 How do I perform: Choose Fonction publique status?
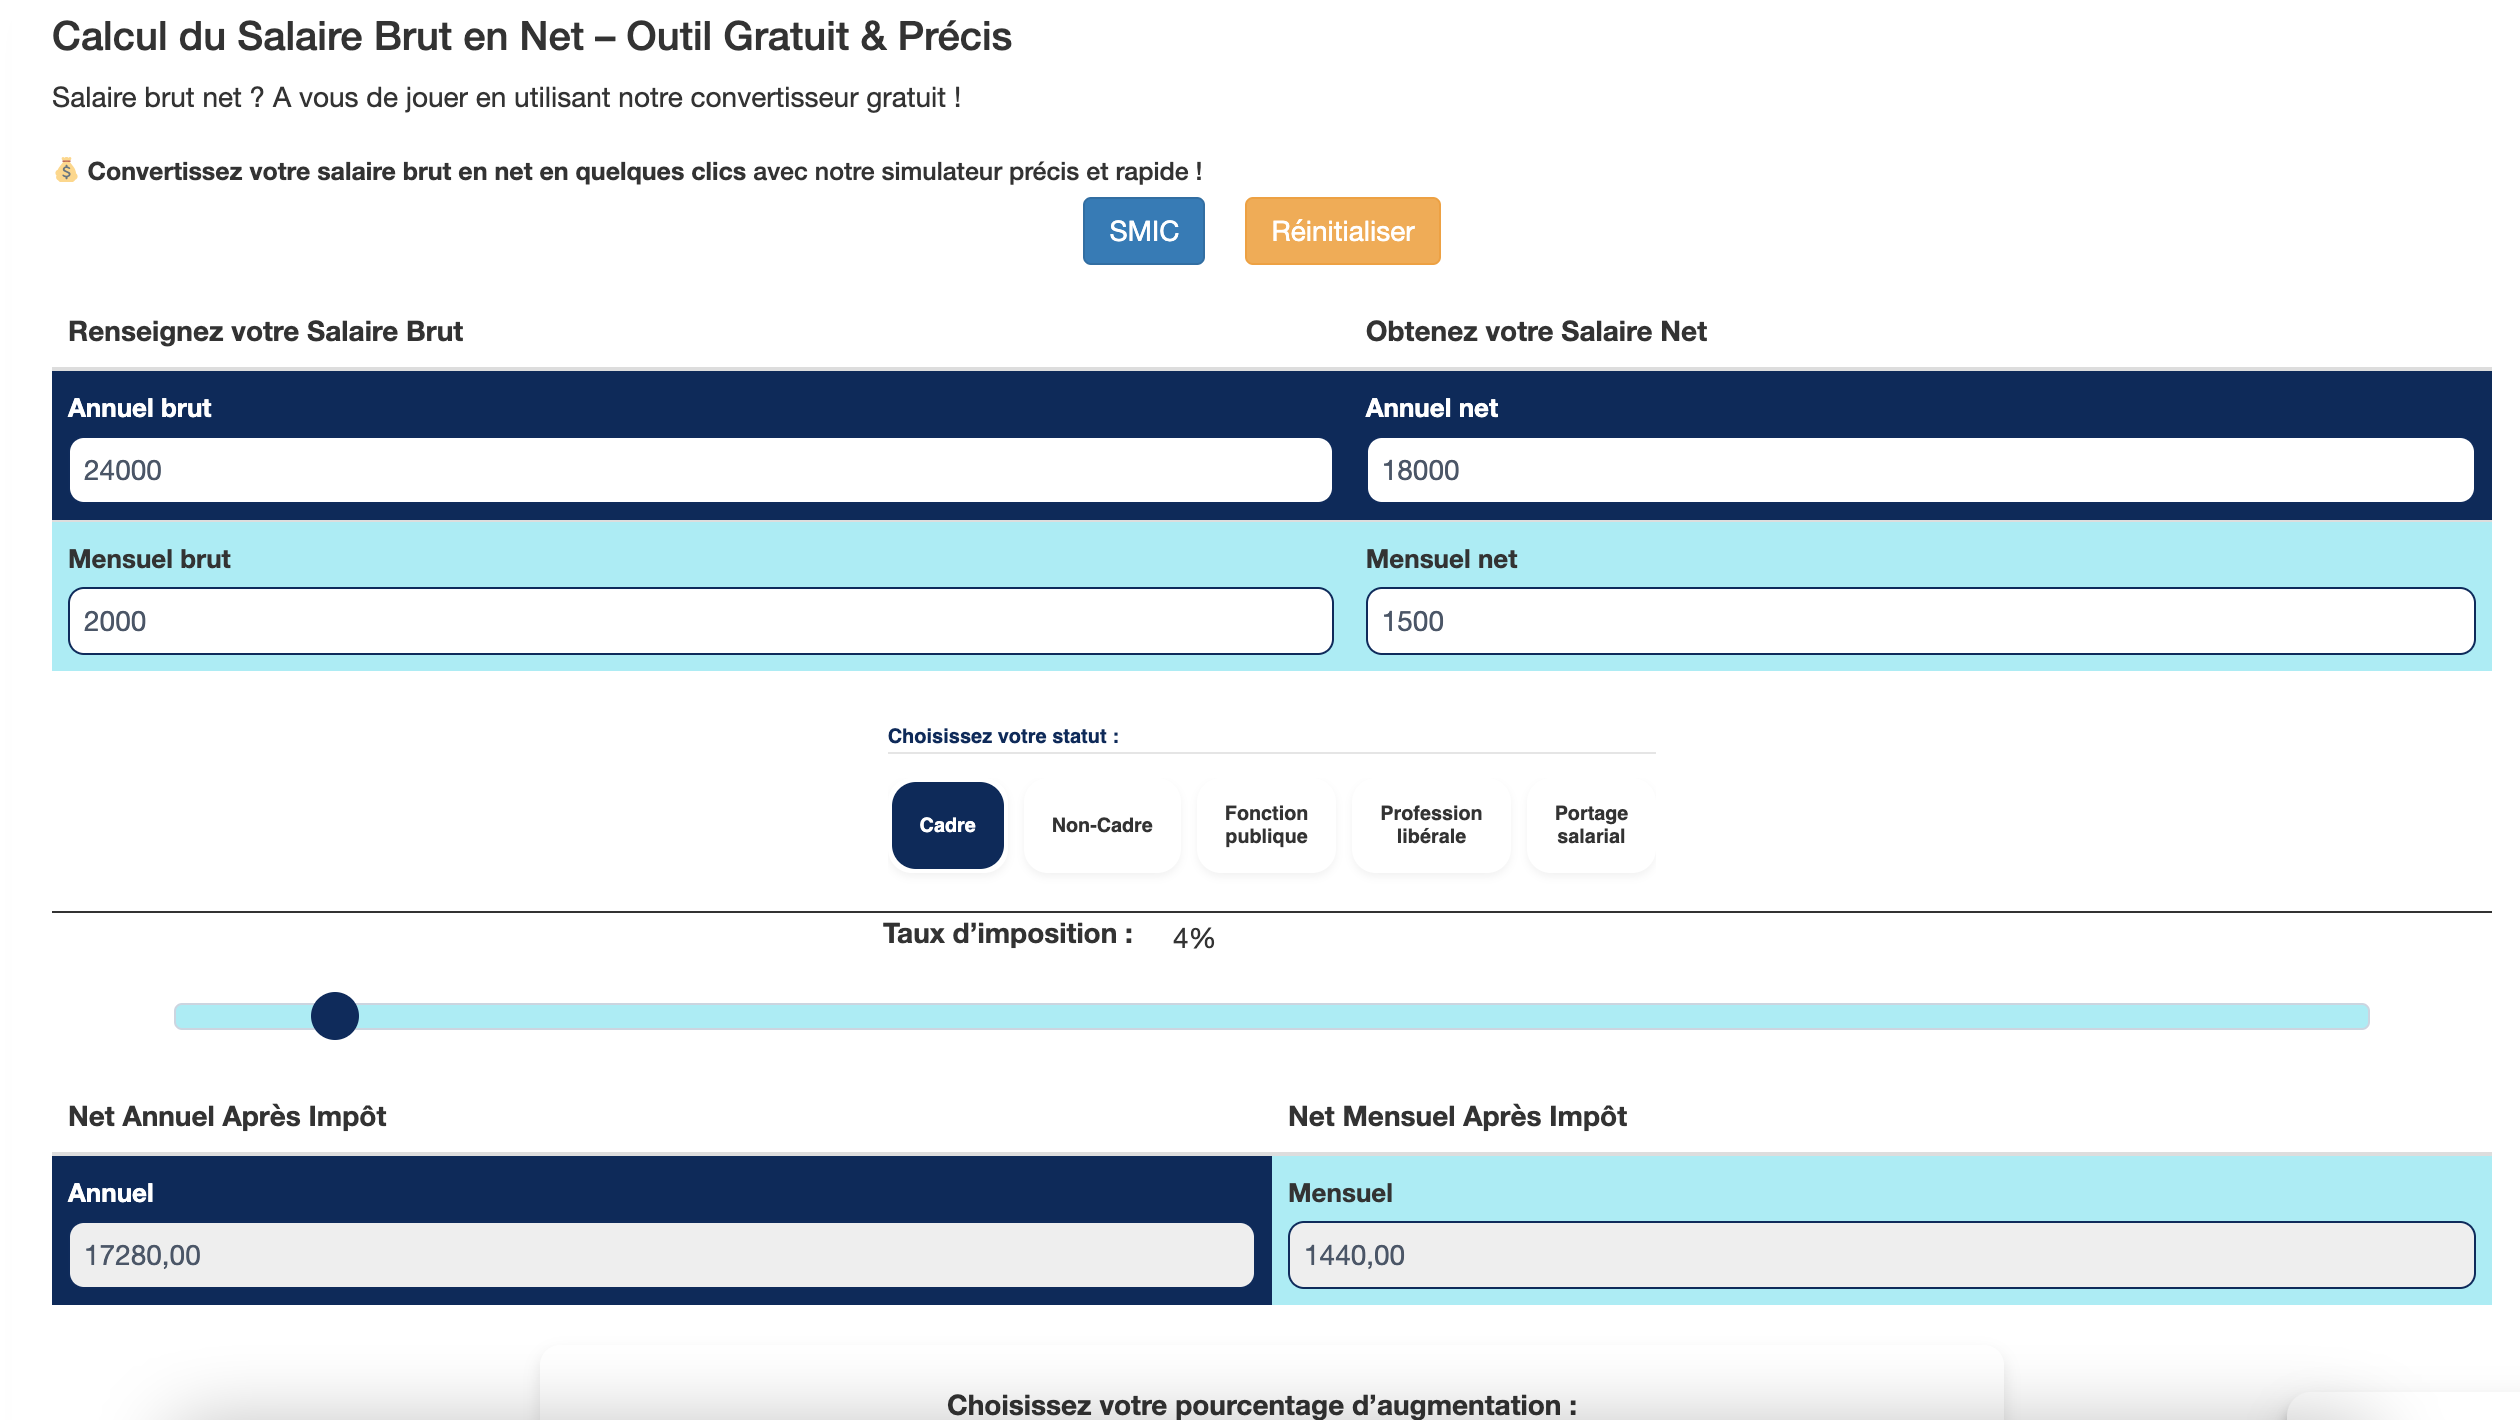(1265, 825)
